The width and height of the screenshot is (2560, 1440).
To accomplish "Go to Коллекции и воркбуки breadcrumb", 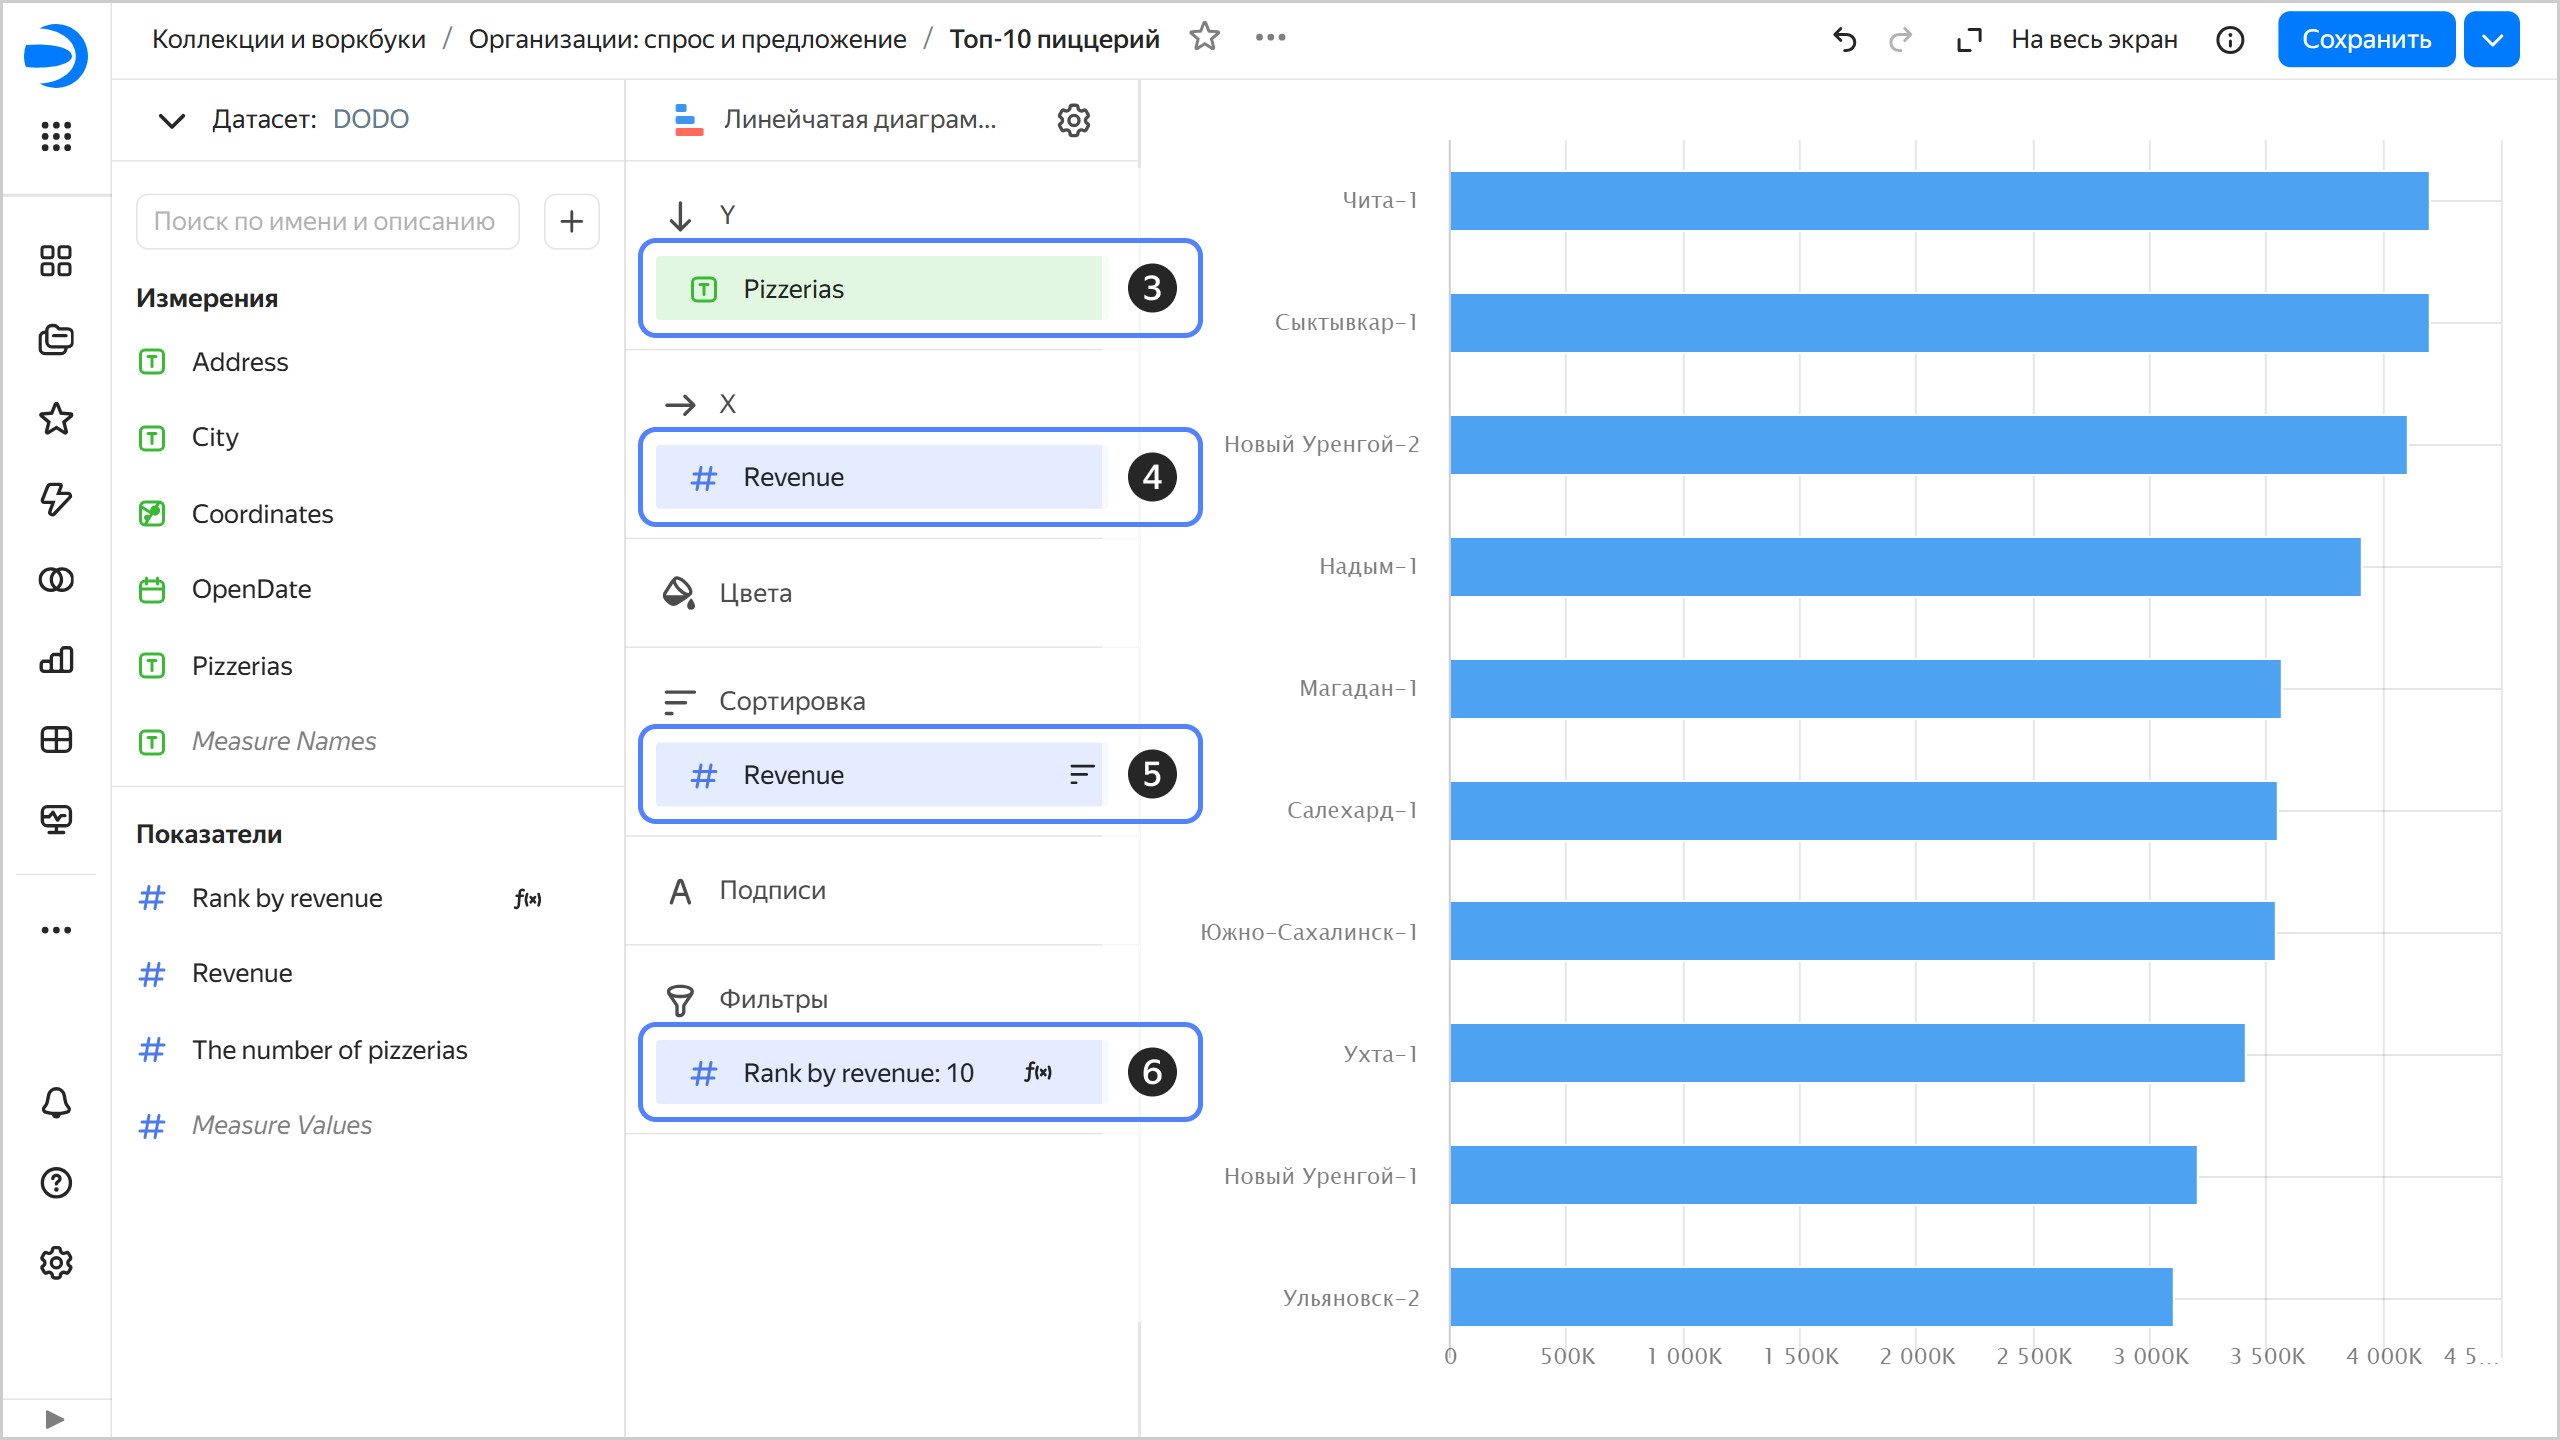I will (x=288, y=39).
